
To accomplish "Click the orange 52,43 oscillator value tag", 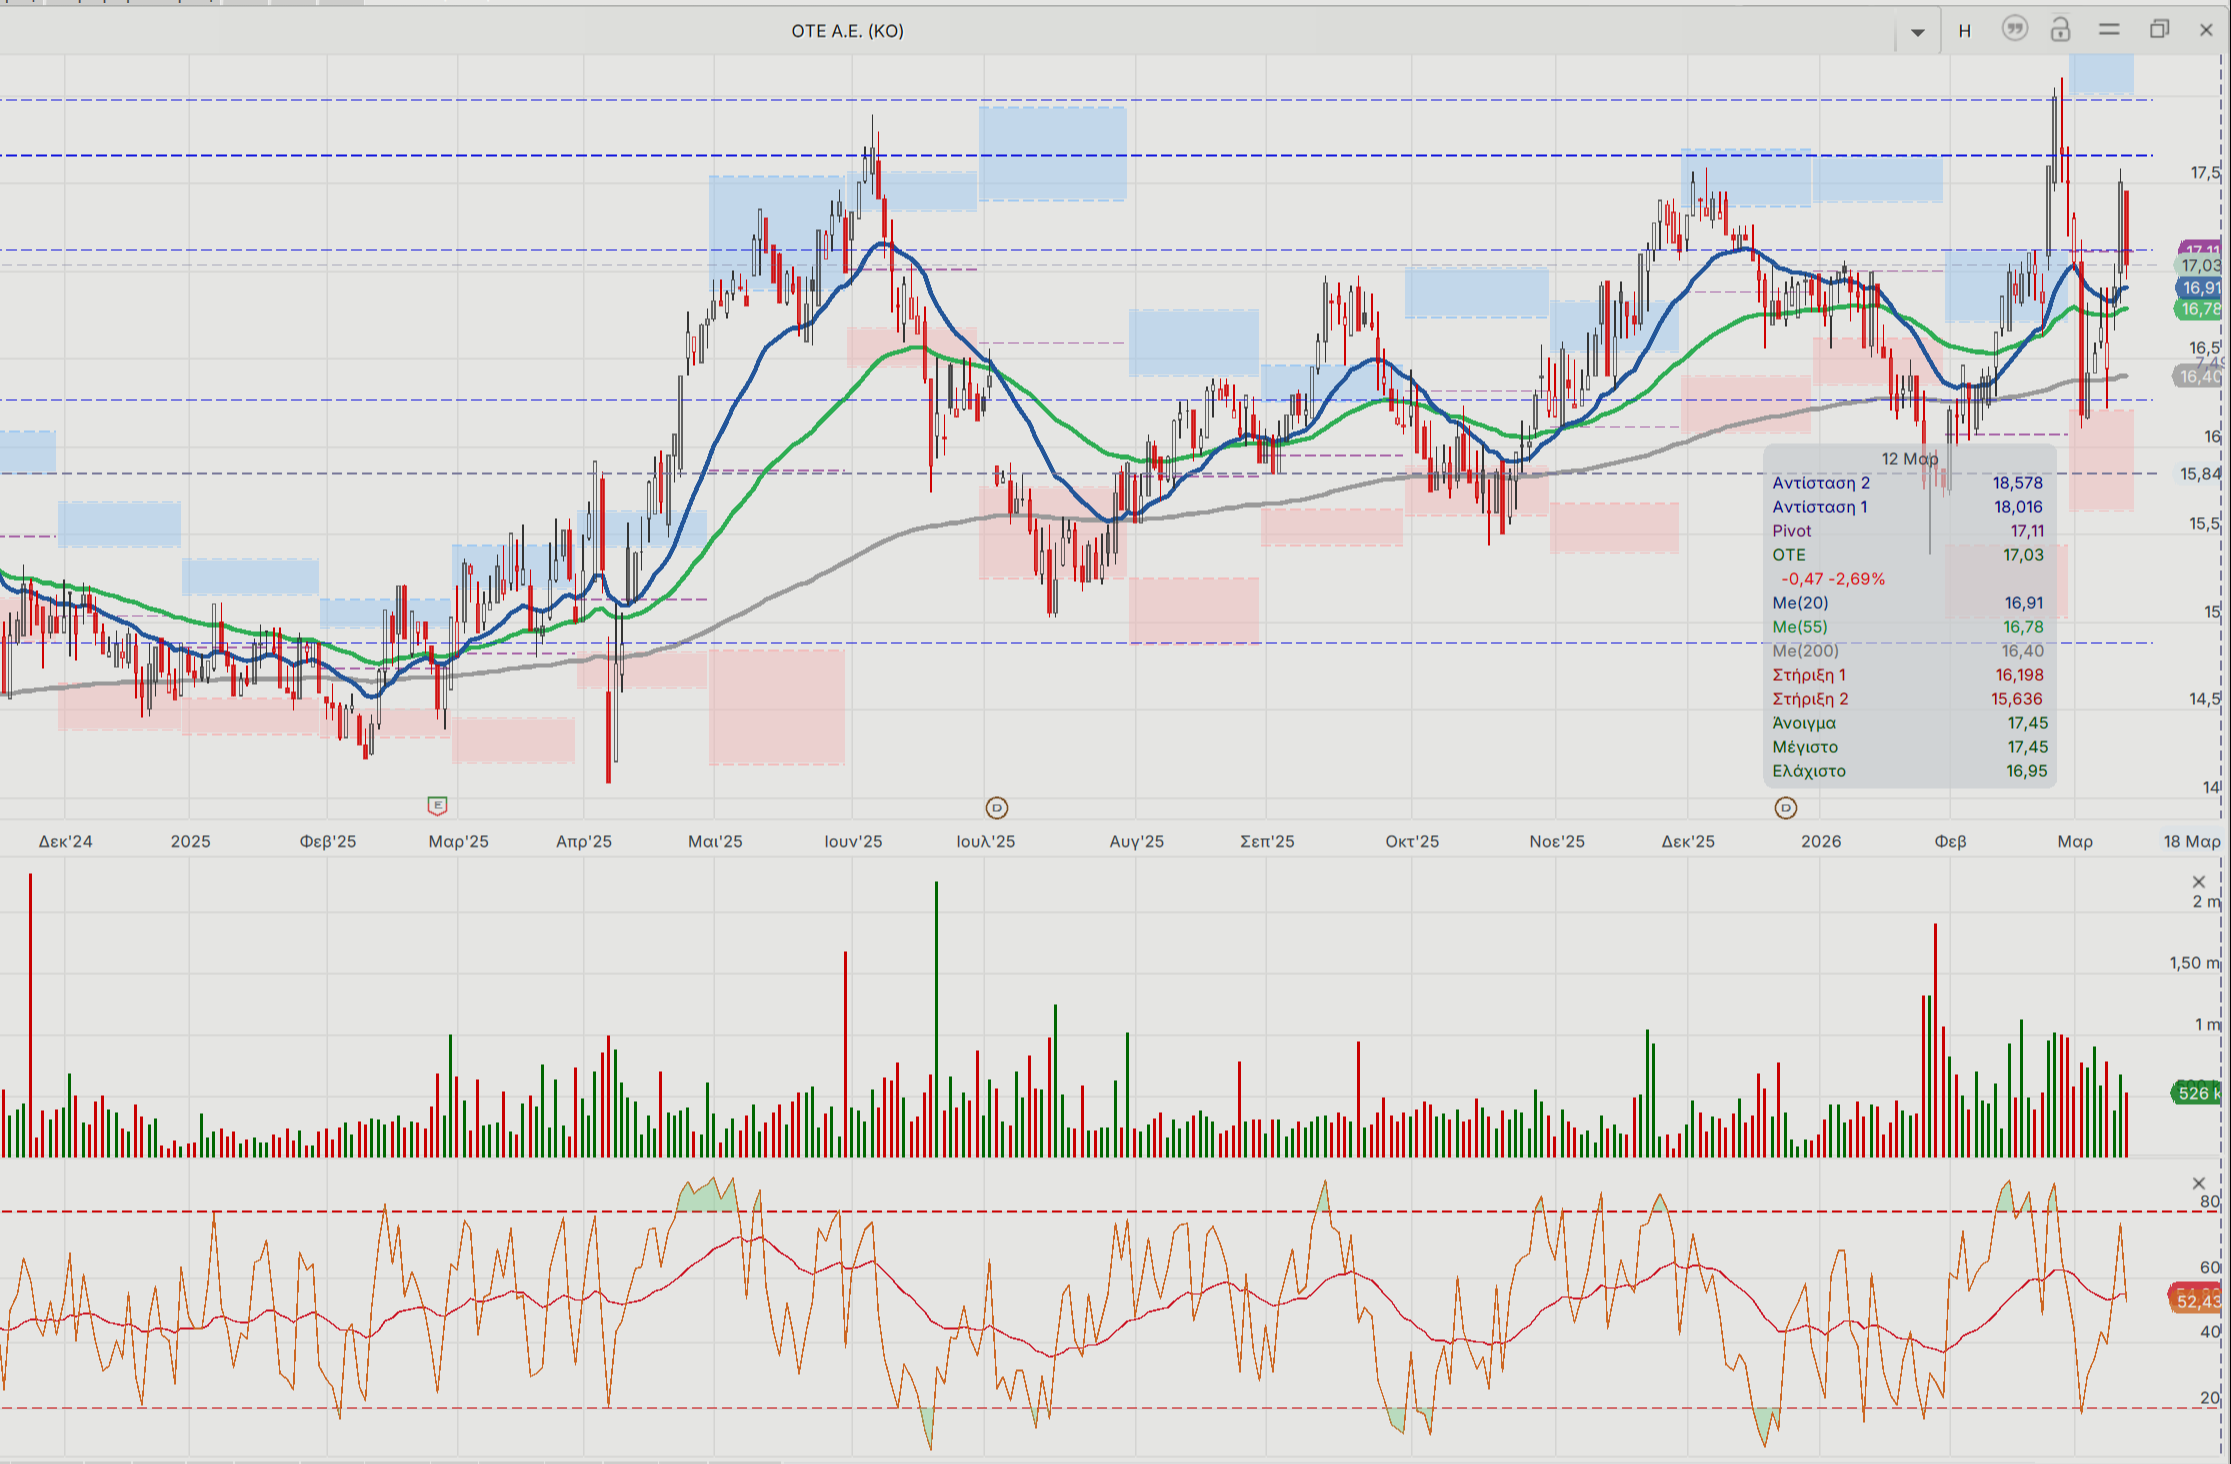I will coord(2195,1300).
